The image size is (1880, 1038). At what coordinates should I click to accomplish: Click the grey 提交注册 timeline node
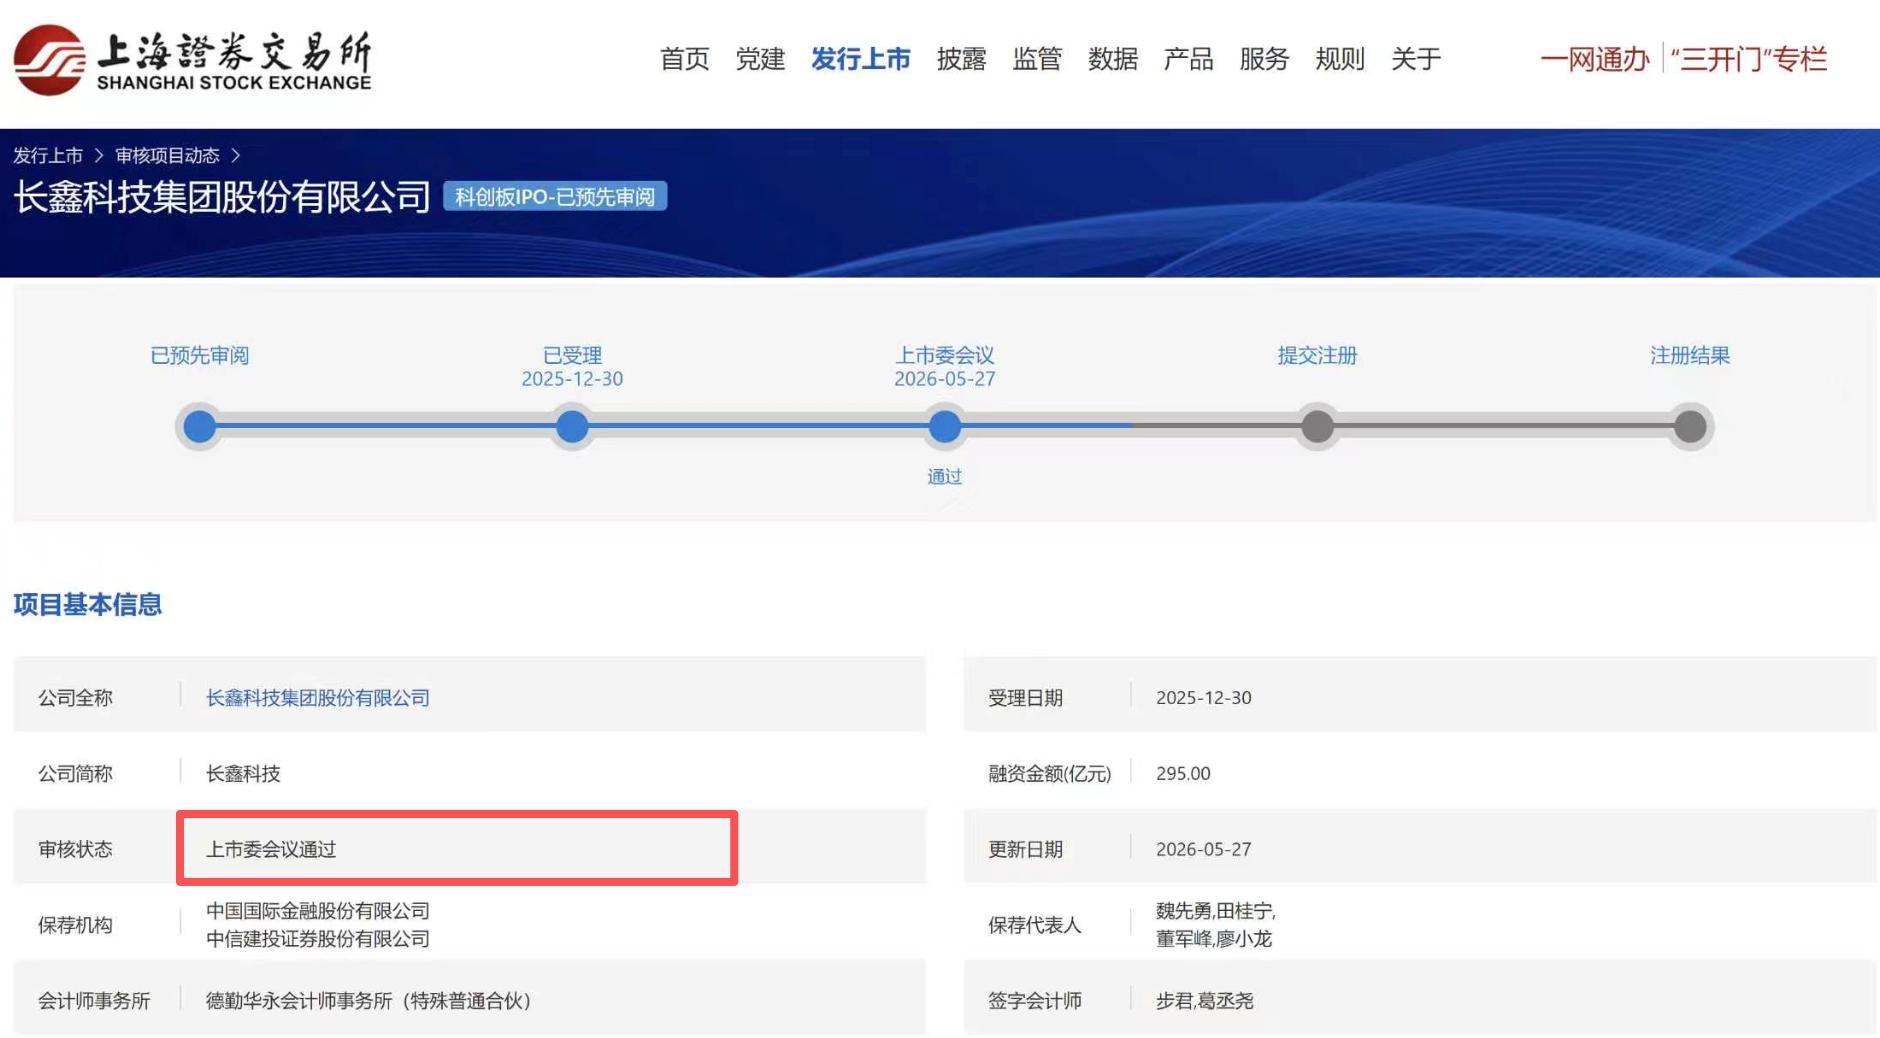click(x=1318, y=427)
